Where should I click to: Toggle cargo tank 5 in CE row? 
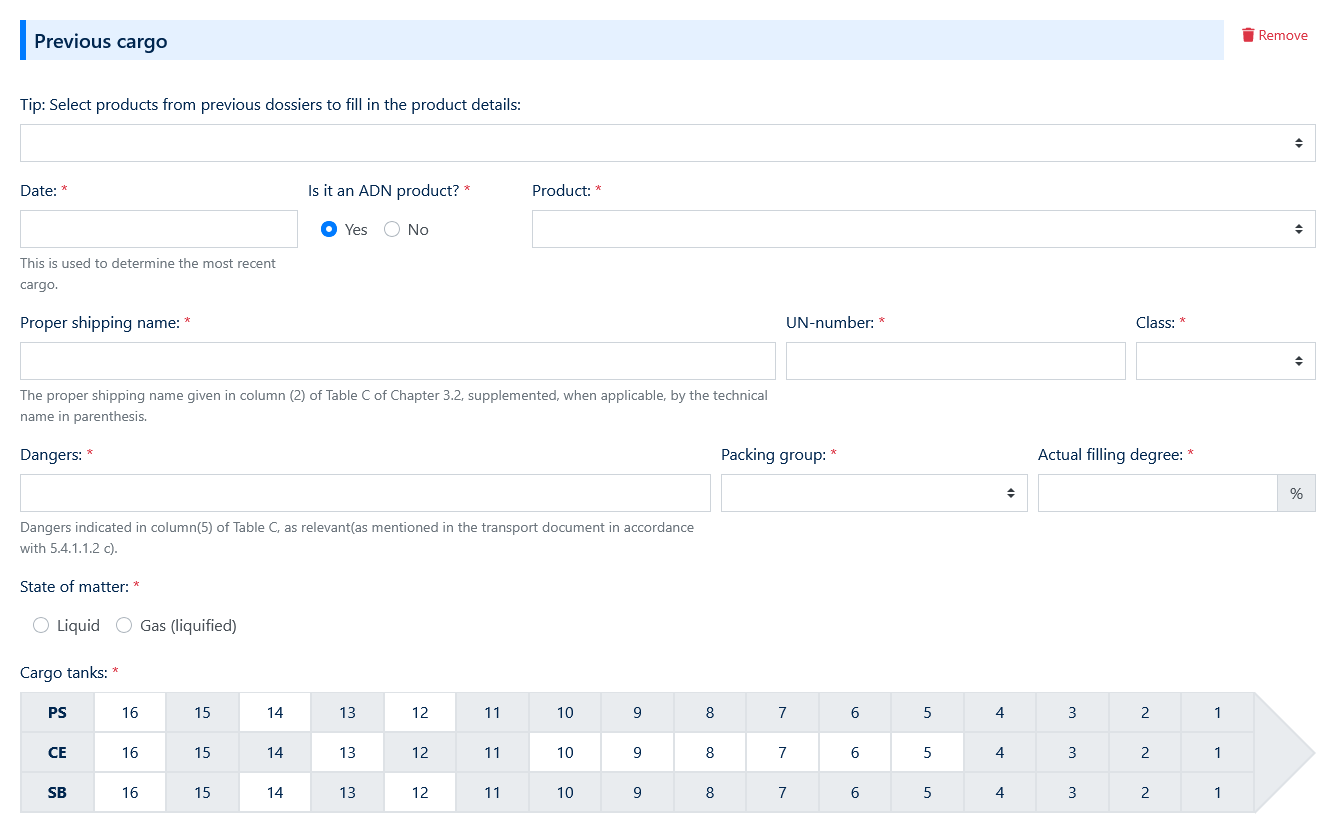[x=927, y=752]
